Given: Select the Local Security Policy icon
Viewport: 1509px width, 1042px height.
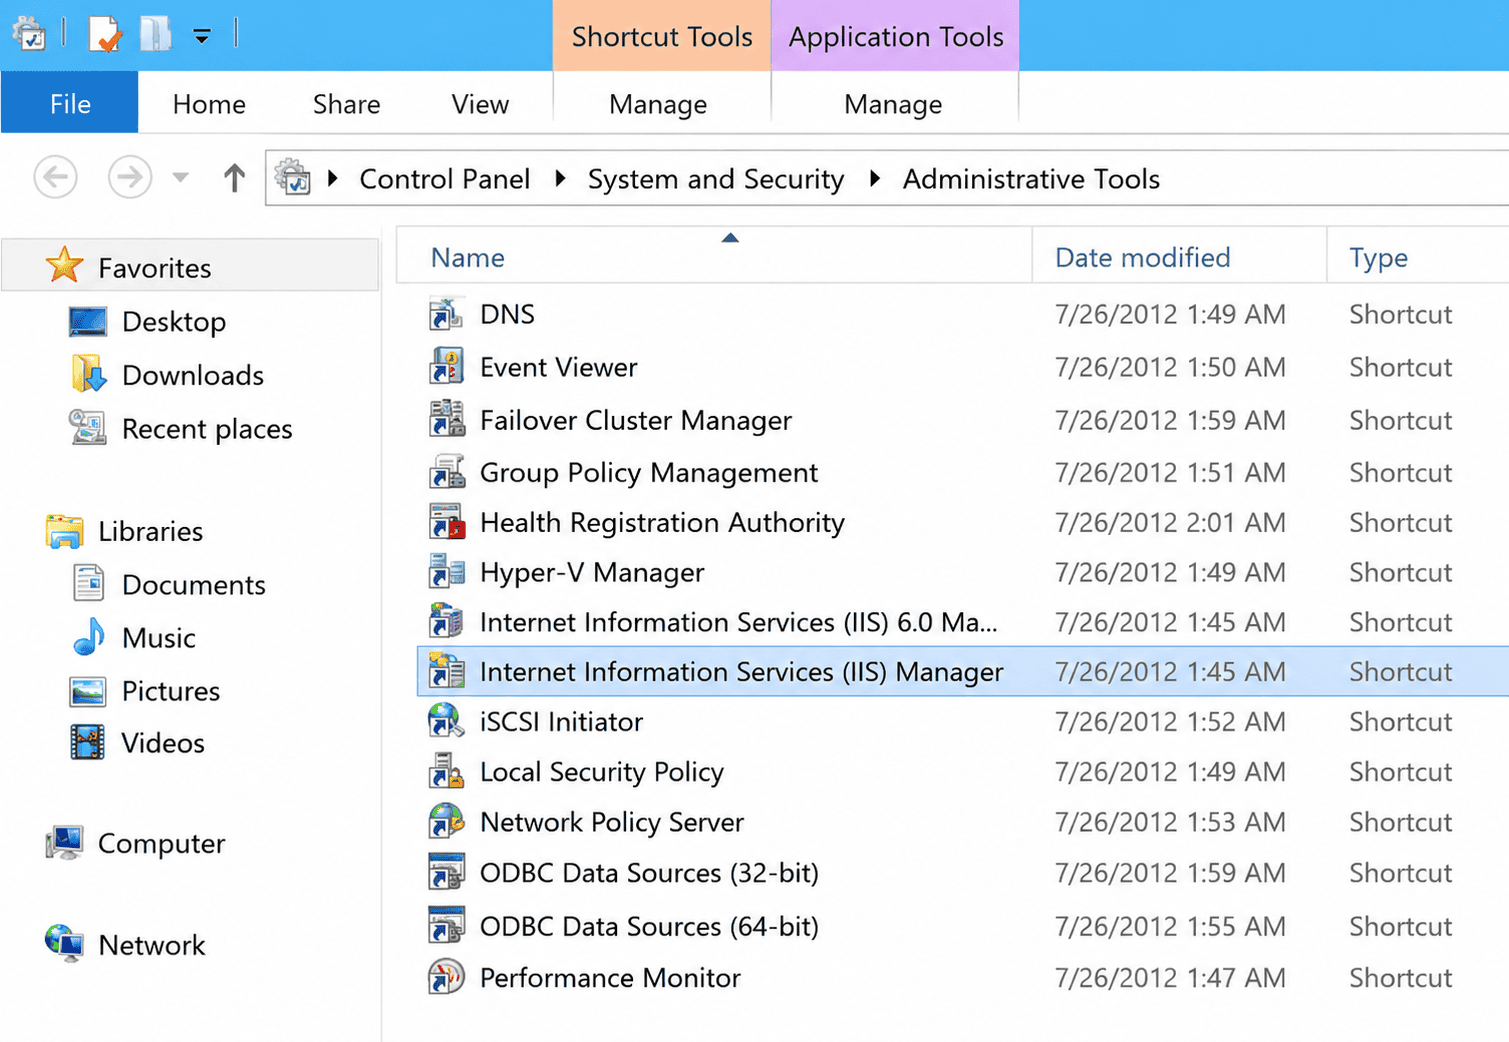Looking at the screenshot, I should pyautogui.click(x=446, y=771).
